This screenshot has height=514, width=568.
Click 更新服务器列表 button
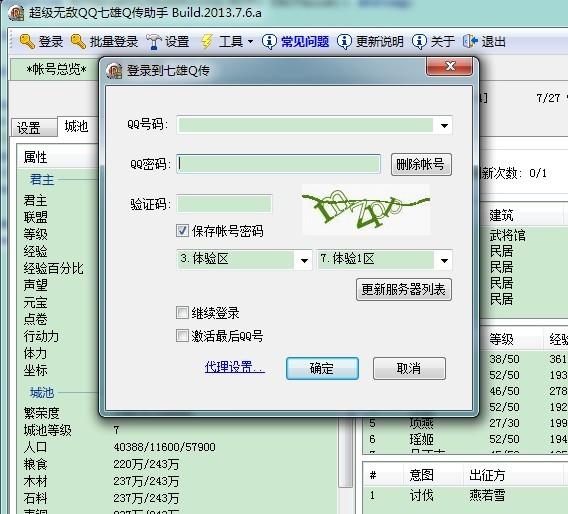coord(404,289)
